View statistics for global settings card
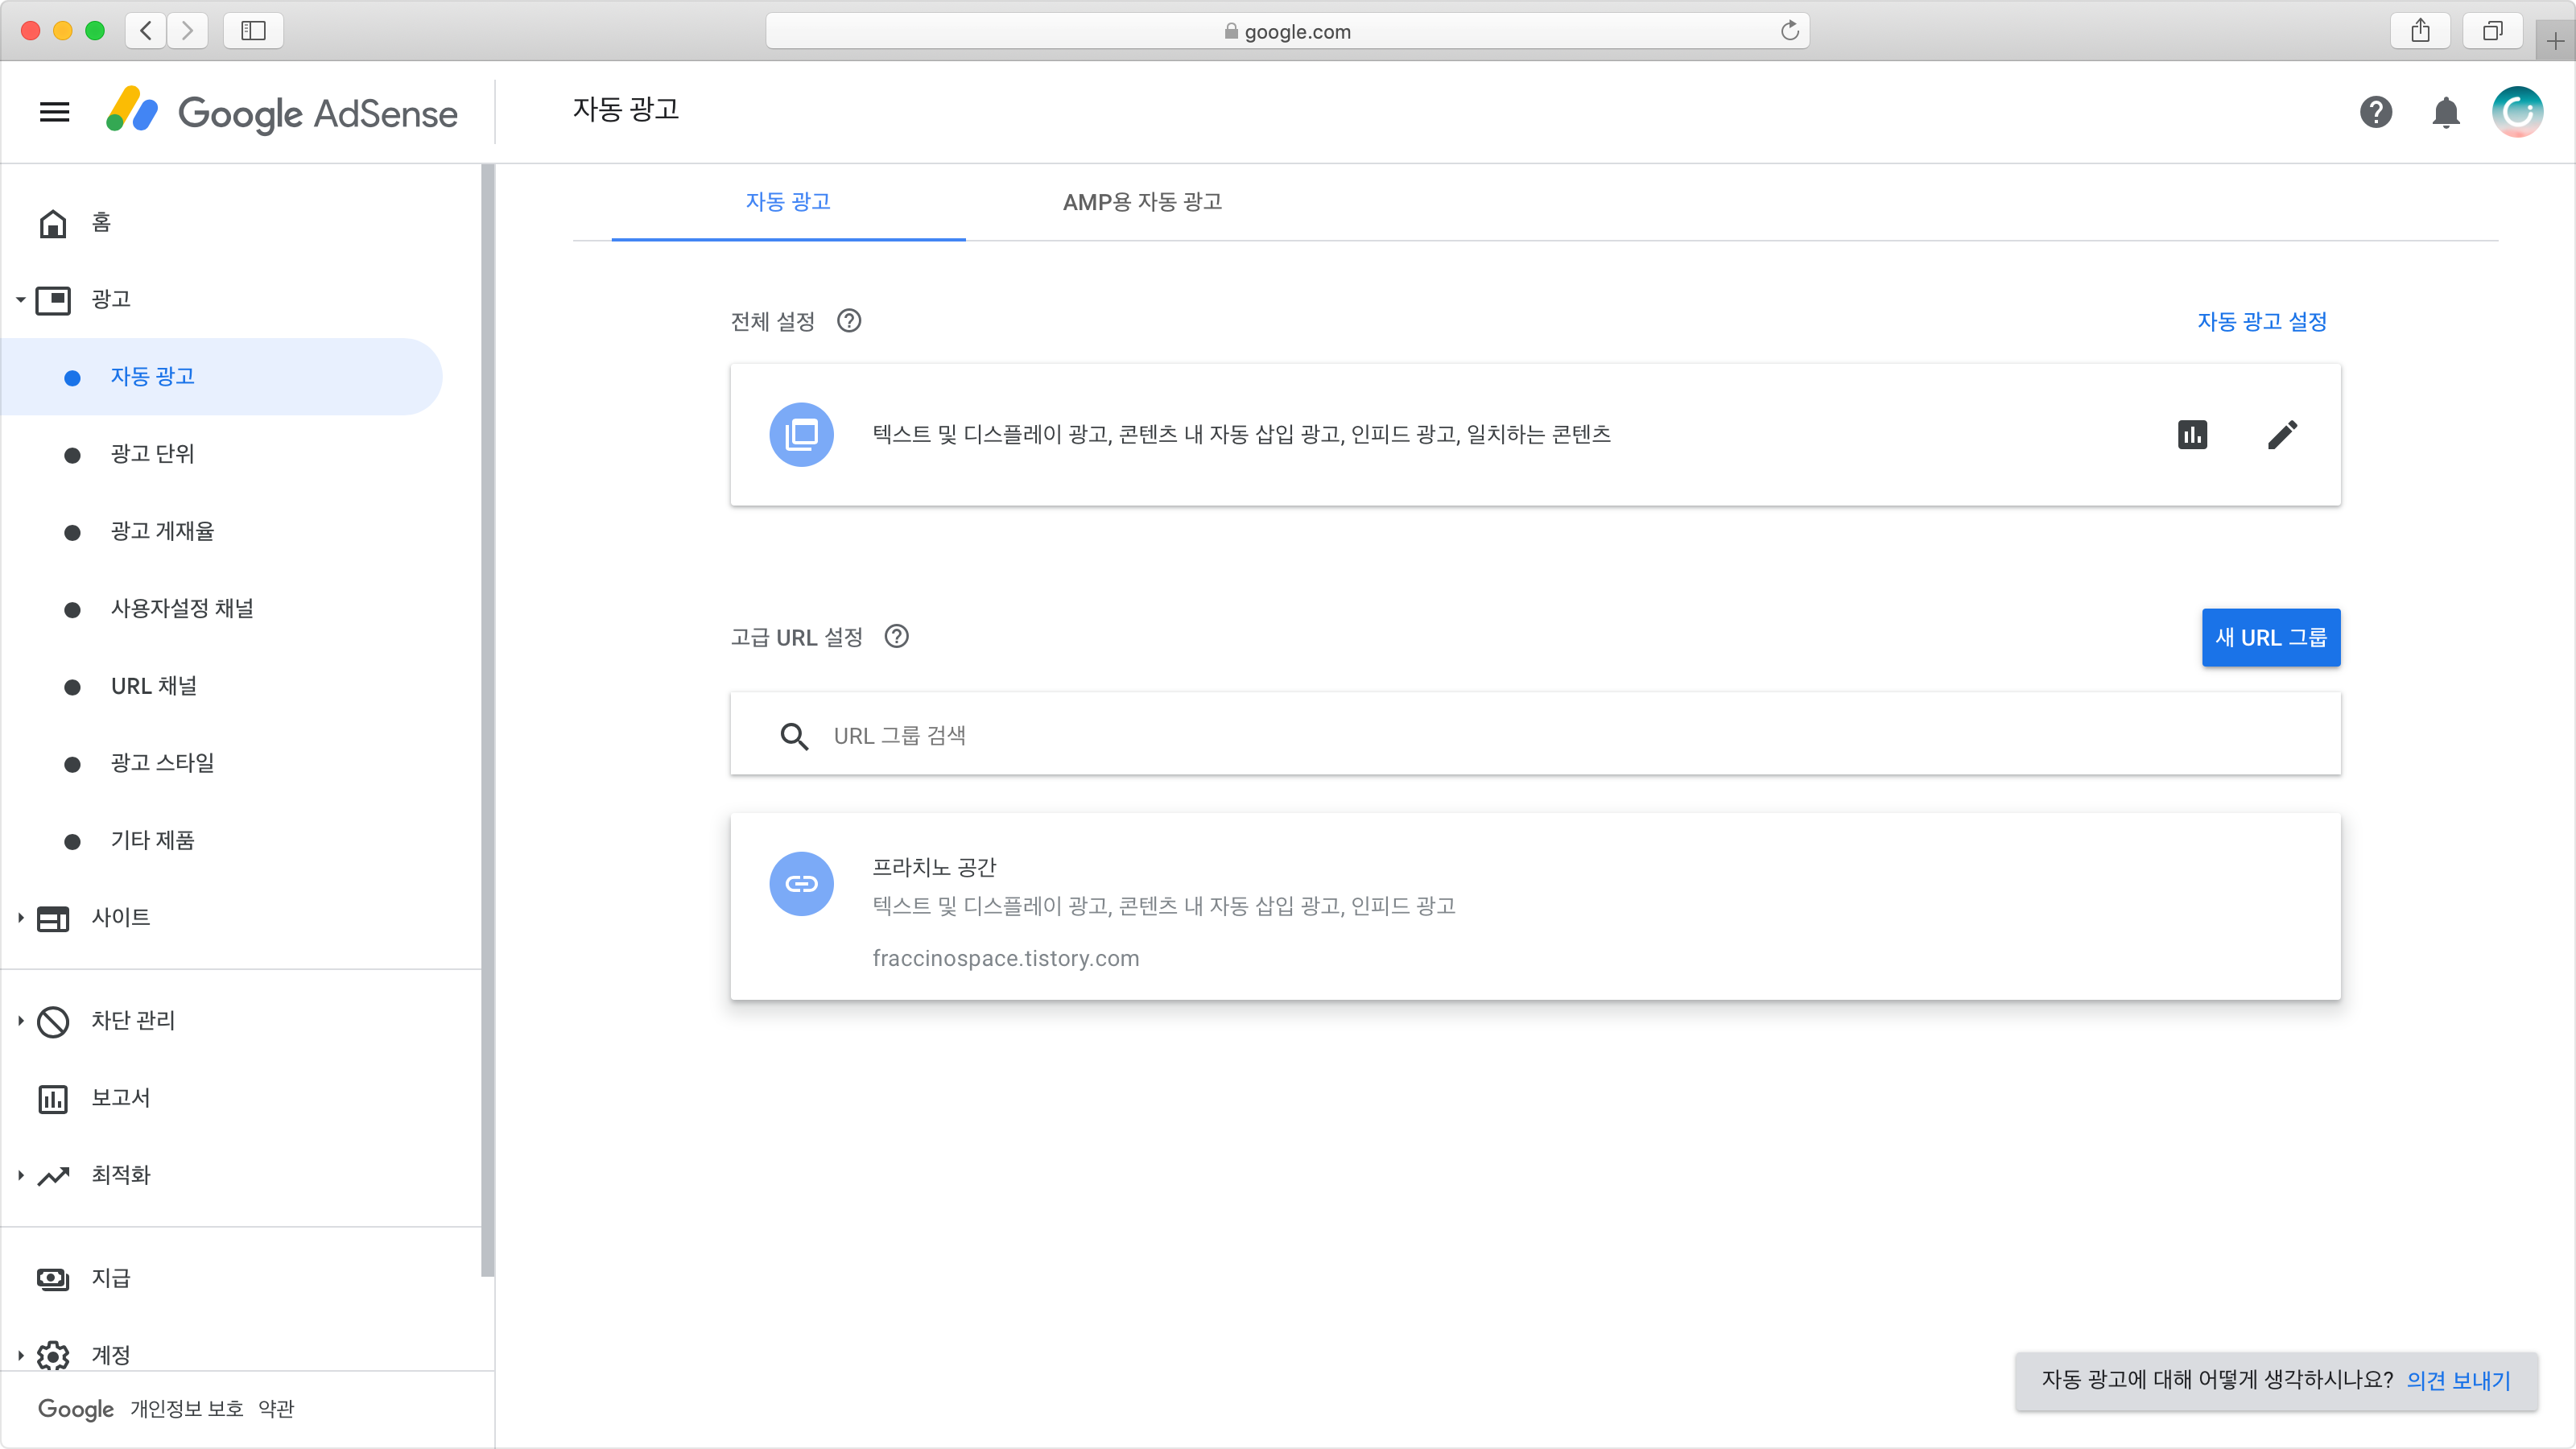This screenshot has height=1449, width=2576. [2192, 435]
